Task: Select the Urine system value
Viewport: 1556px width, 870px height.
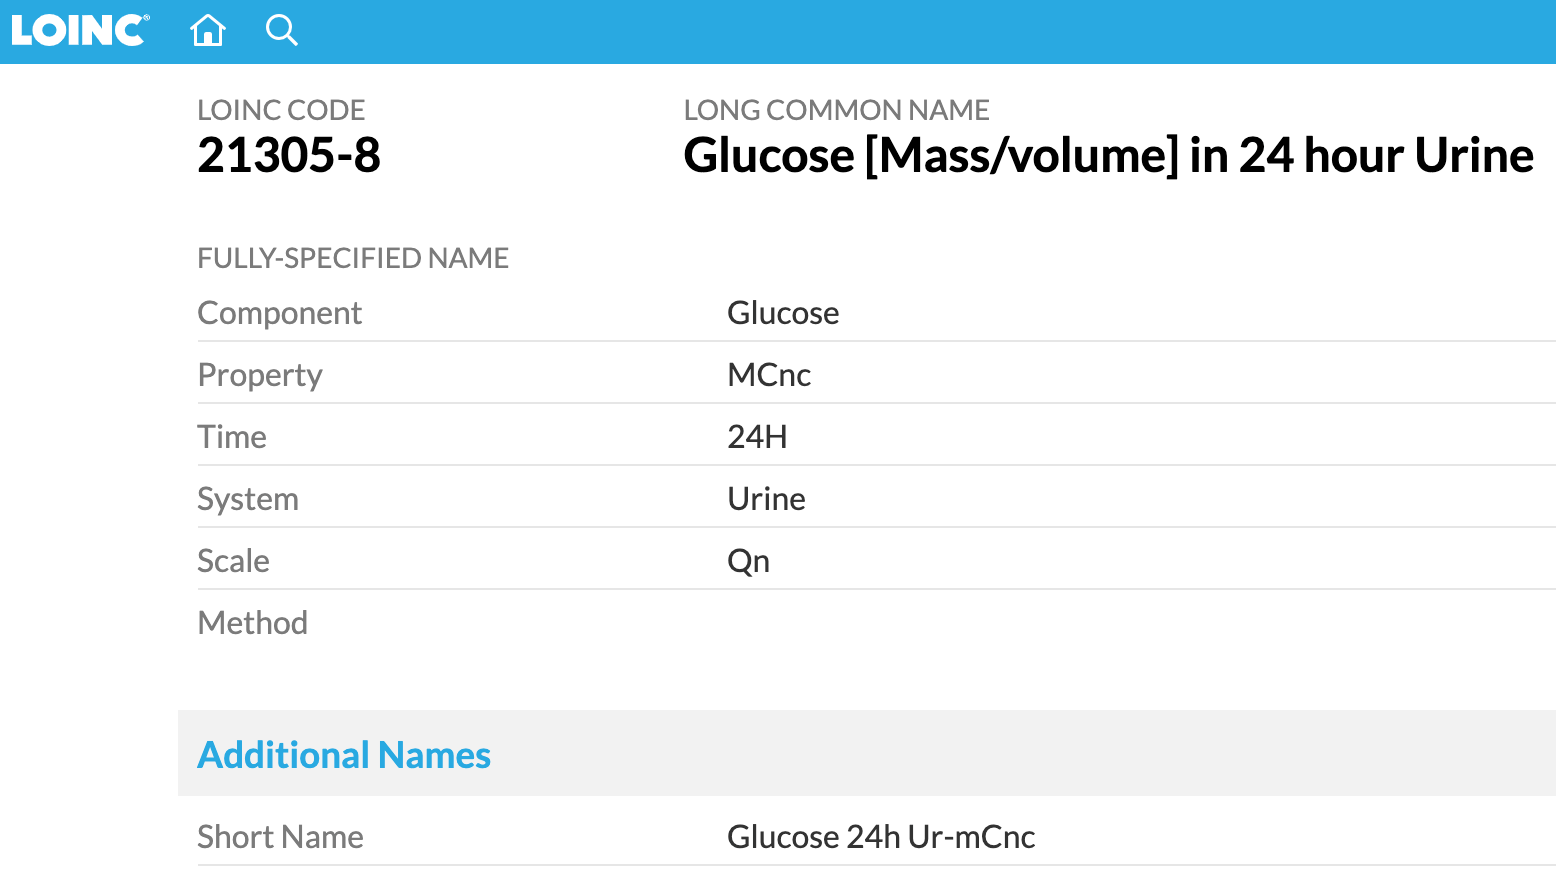Action: pyautogui.click(x=766, y=499)
